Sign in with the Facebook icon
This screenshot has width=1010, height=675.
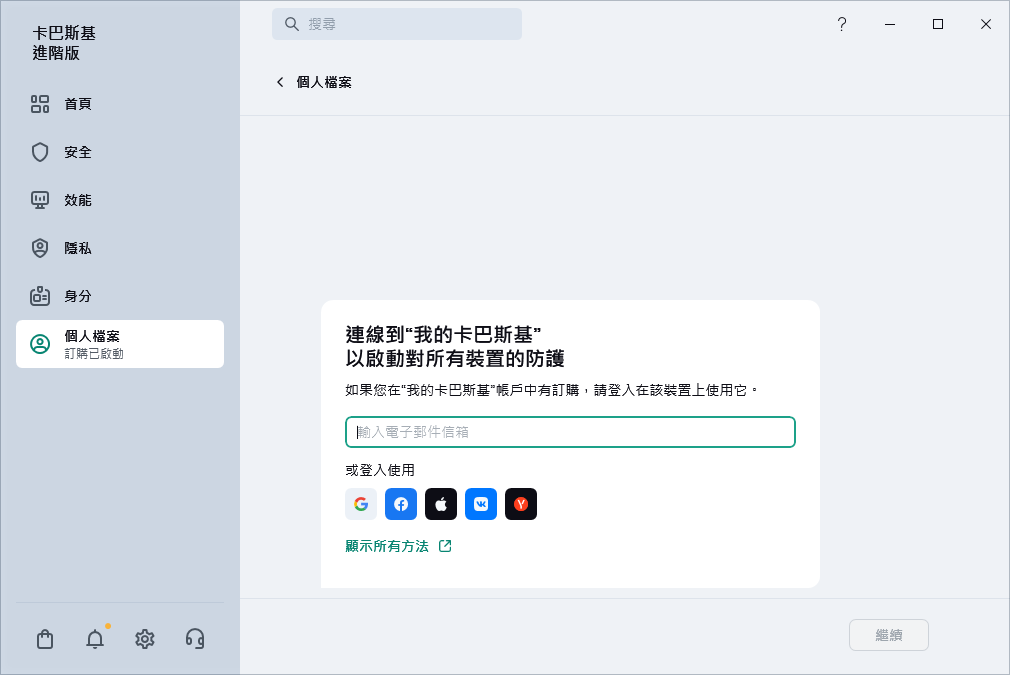401,504
